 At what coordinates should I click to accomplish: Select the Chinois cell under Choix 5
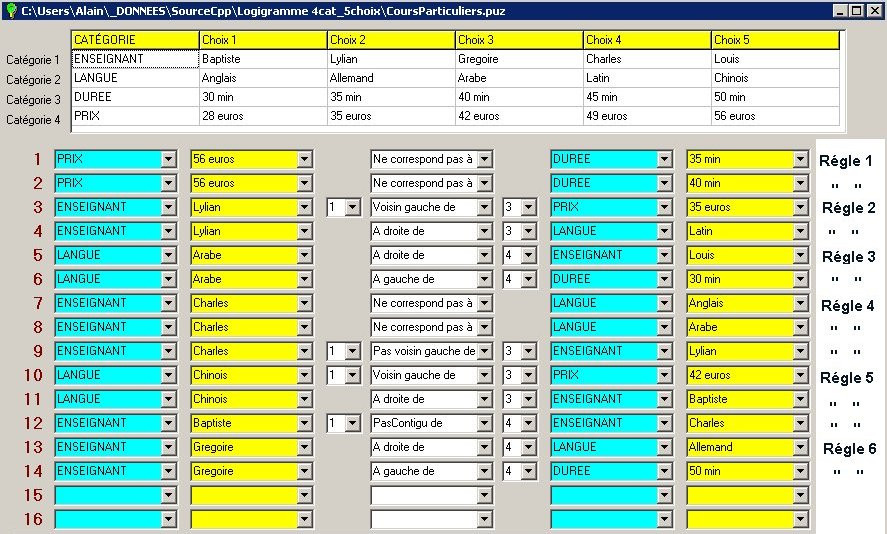coord(775,78)
